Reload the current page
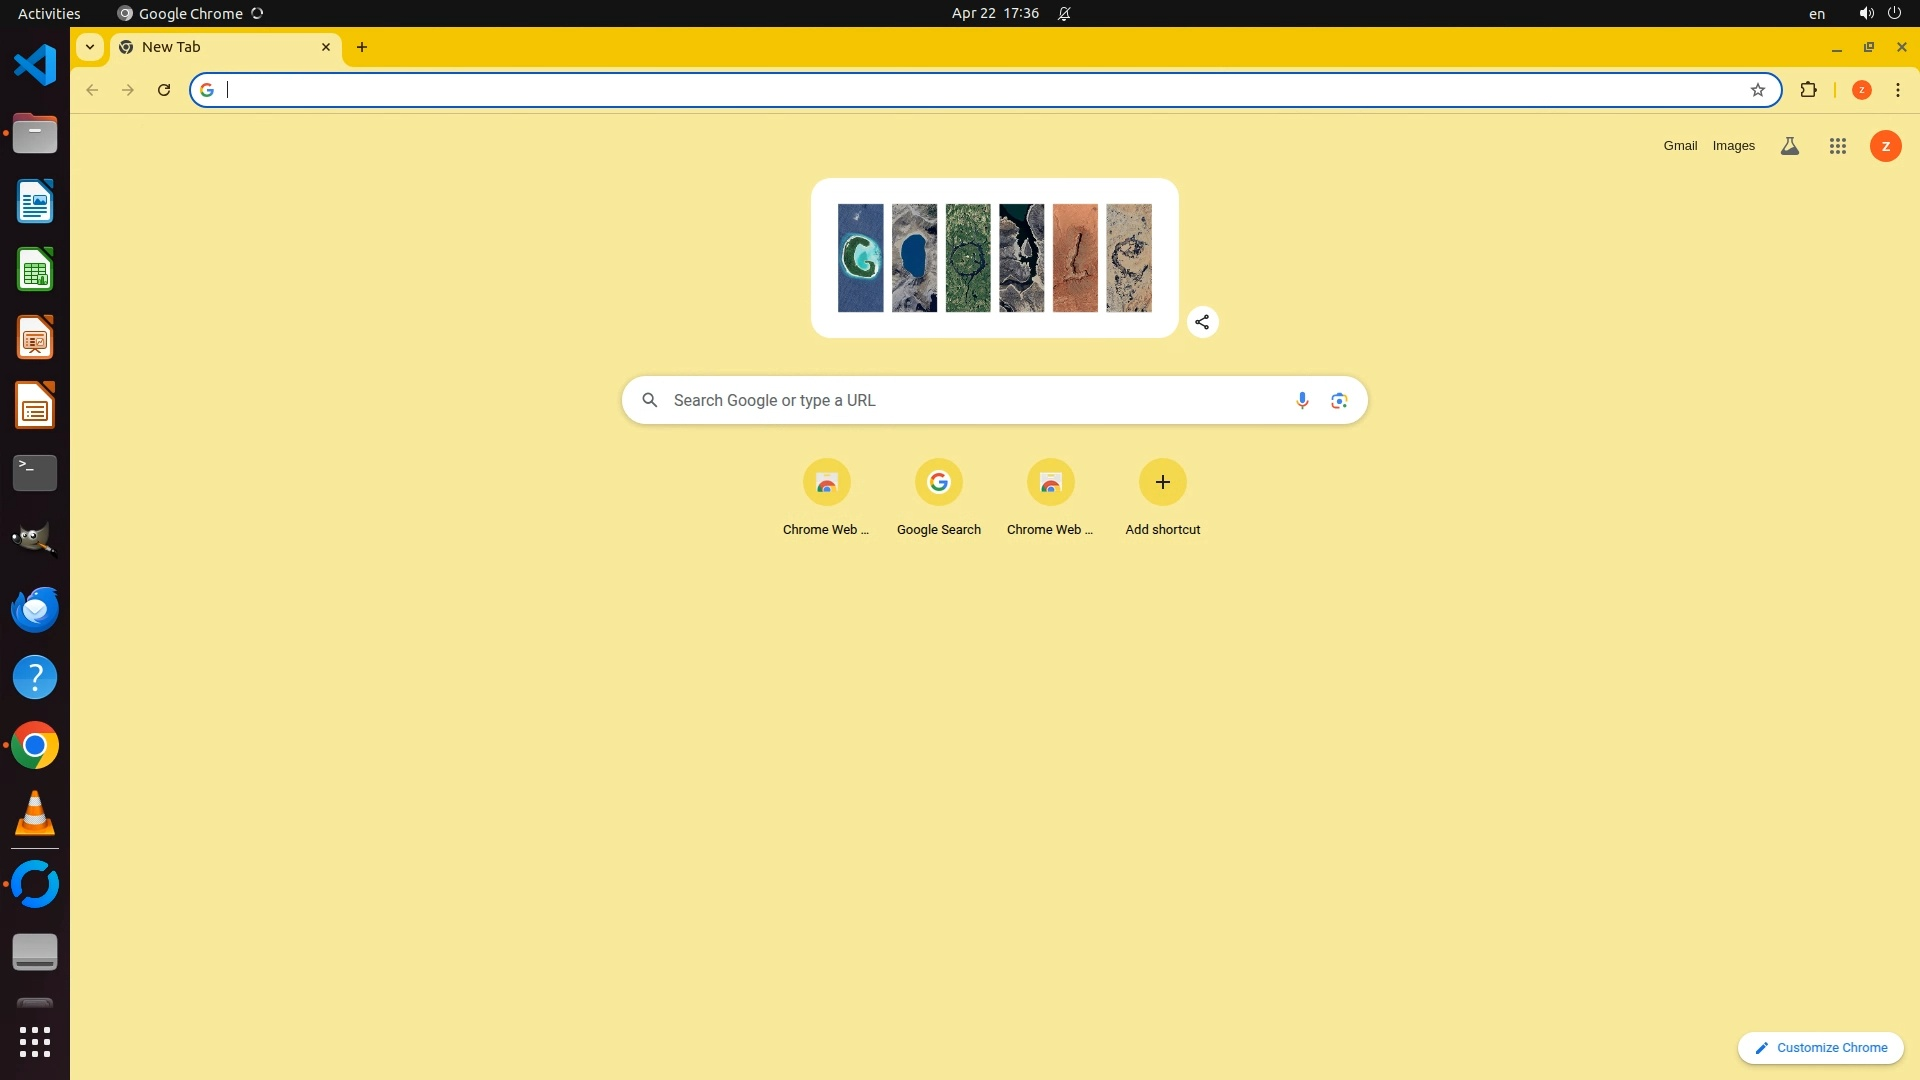 coord(164,90)
